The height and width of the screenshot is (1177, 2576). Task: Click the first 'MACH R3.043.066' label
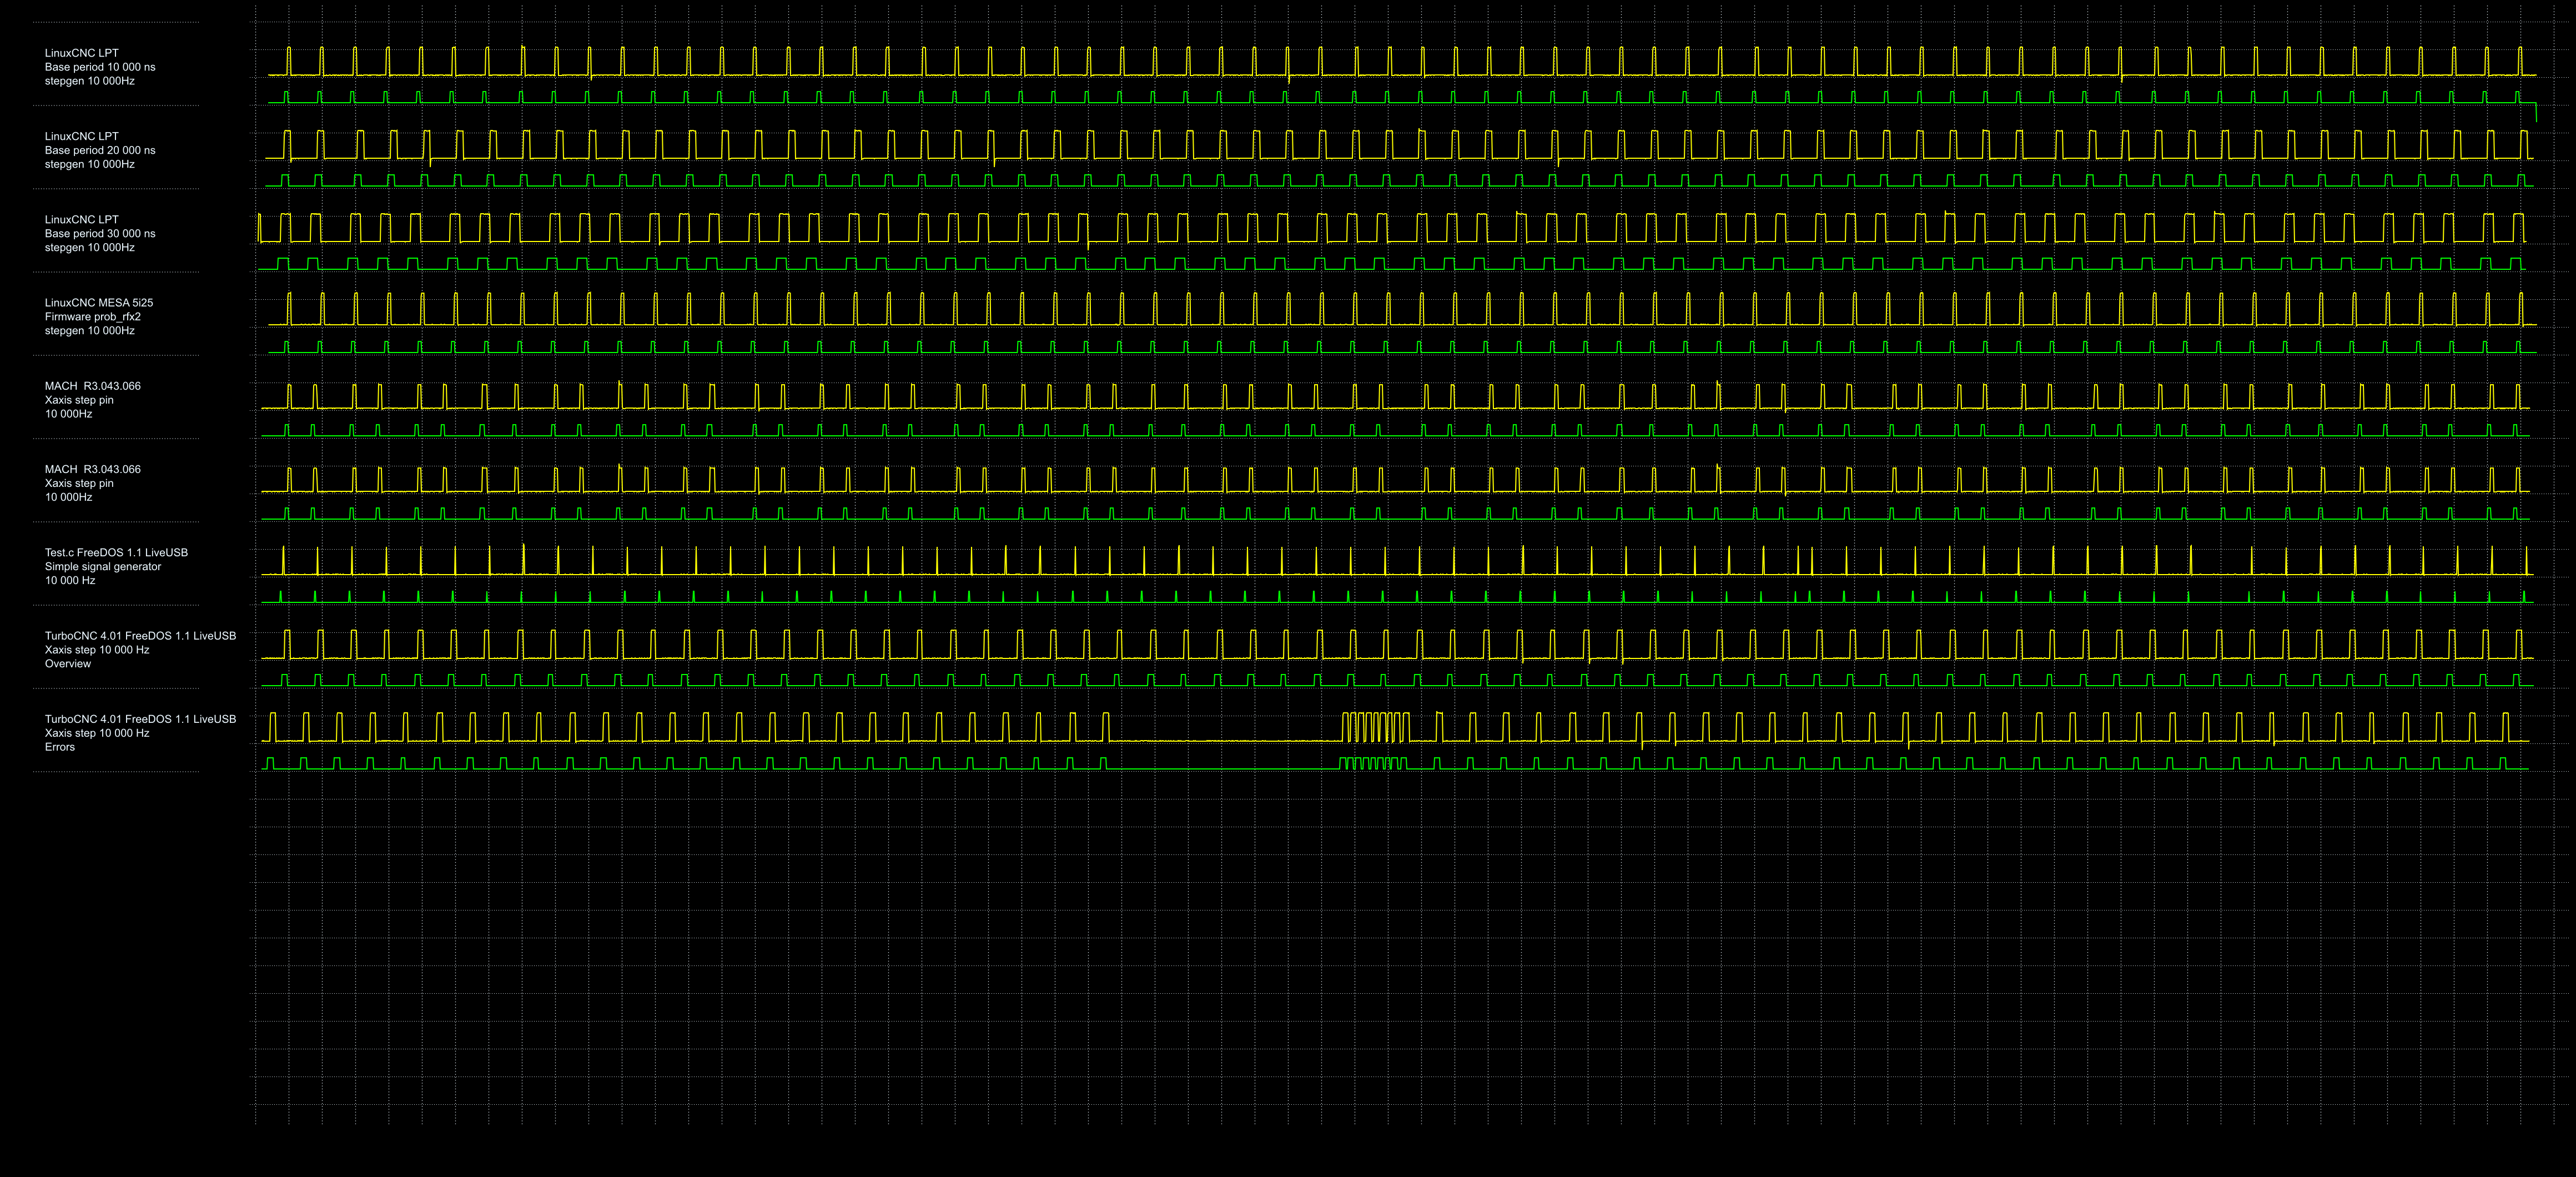tap(92, 386)
